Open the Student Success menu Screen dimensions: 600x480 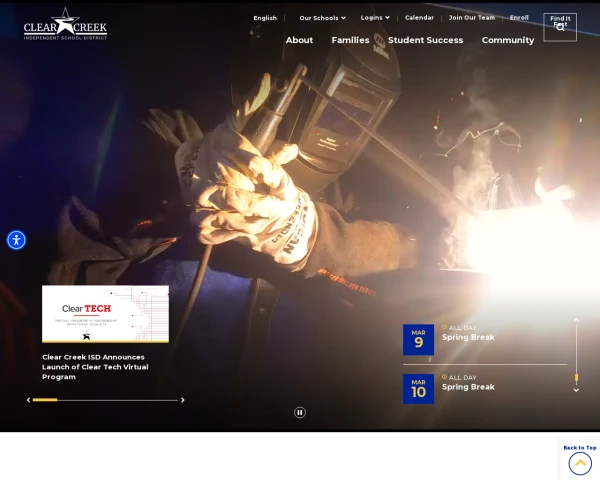425,40
